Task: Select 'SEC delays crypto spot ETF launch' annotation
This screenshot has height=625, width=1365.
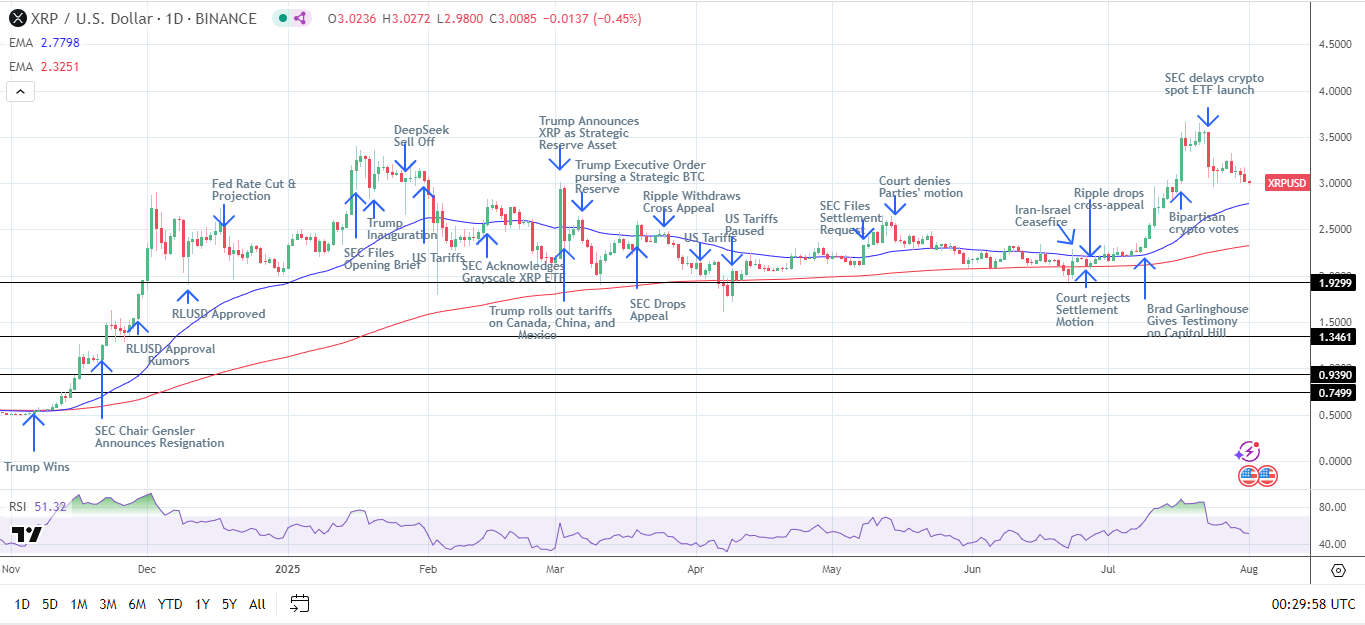Action: (1214, 83)
